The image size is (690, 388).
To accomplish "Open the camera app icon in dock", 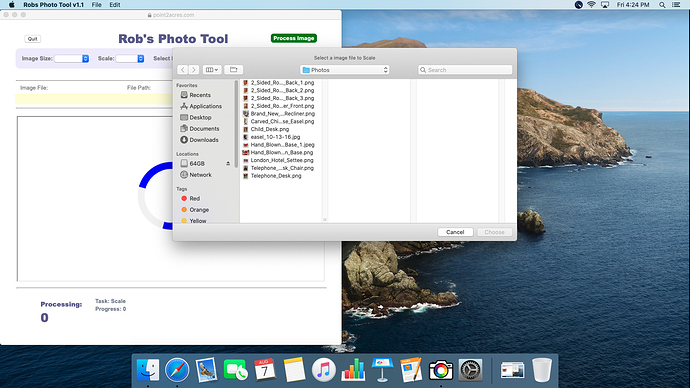I will click(x=440, y=370).
